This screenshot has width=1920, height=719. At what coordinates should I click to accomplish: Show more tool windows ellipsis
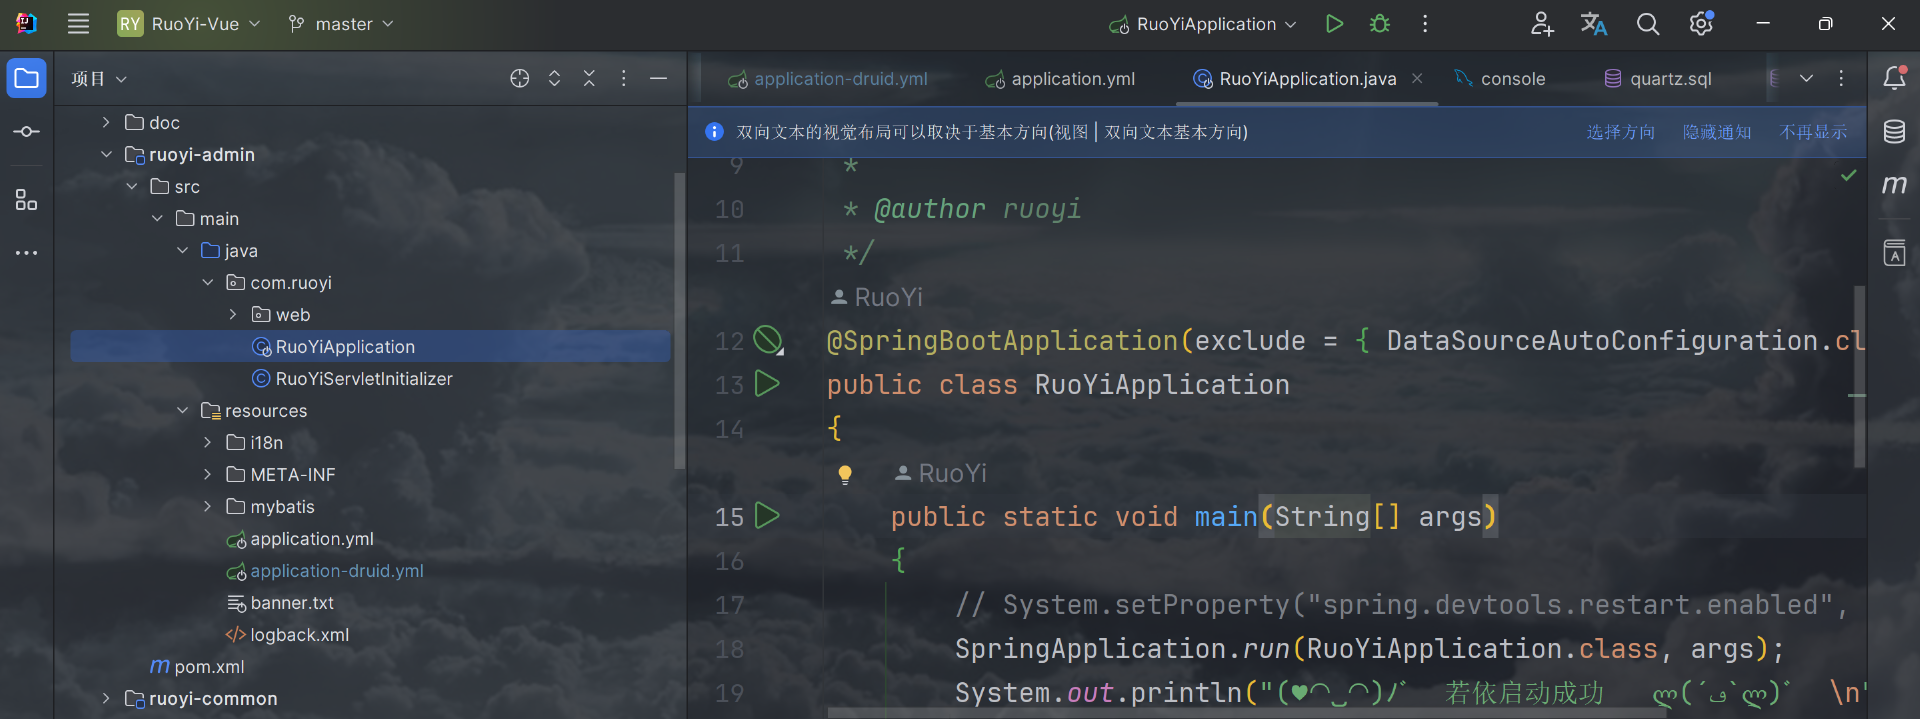click(x=27, y=253)
